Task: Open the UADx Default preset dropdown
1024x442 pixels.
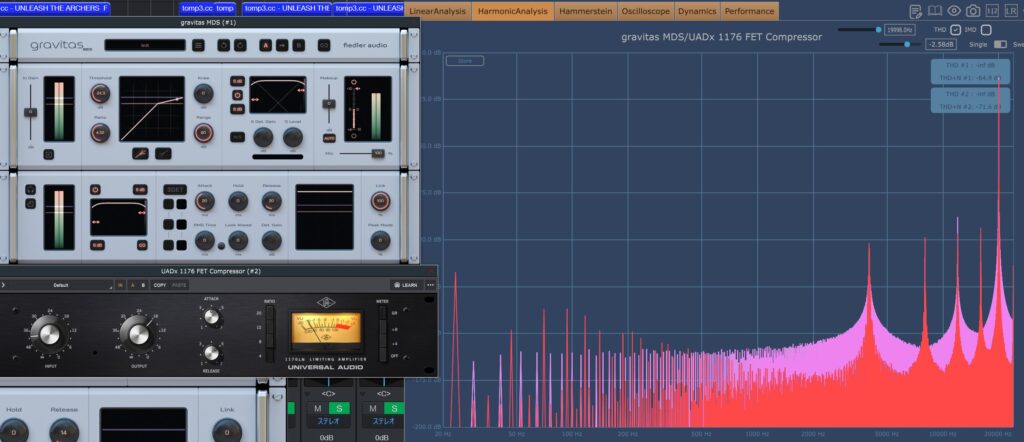Action: [60, 285]
